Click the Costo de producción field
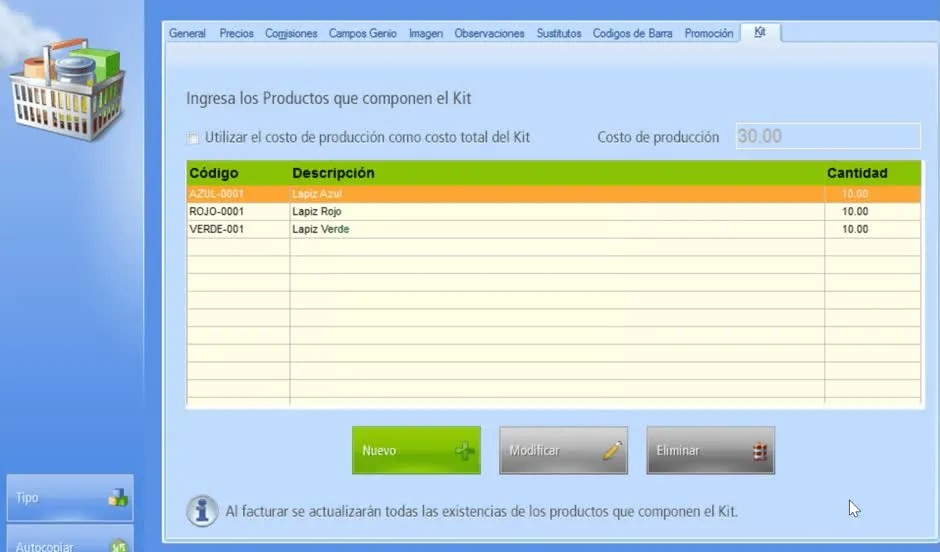Viewport: 940px width, 552px height. click(828, 136)
